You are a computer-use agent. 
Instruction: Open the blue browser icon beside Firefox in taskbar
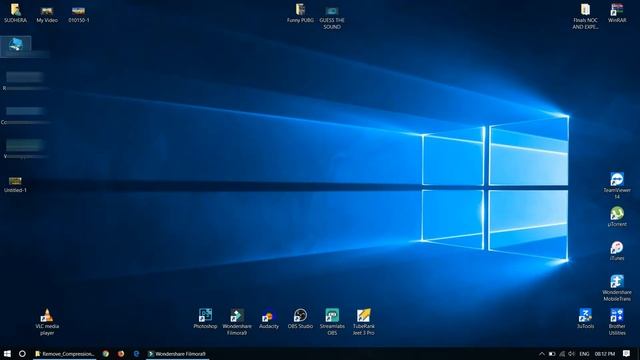[x=136, y=354]
